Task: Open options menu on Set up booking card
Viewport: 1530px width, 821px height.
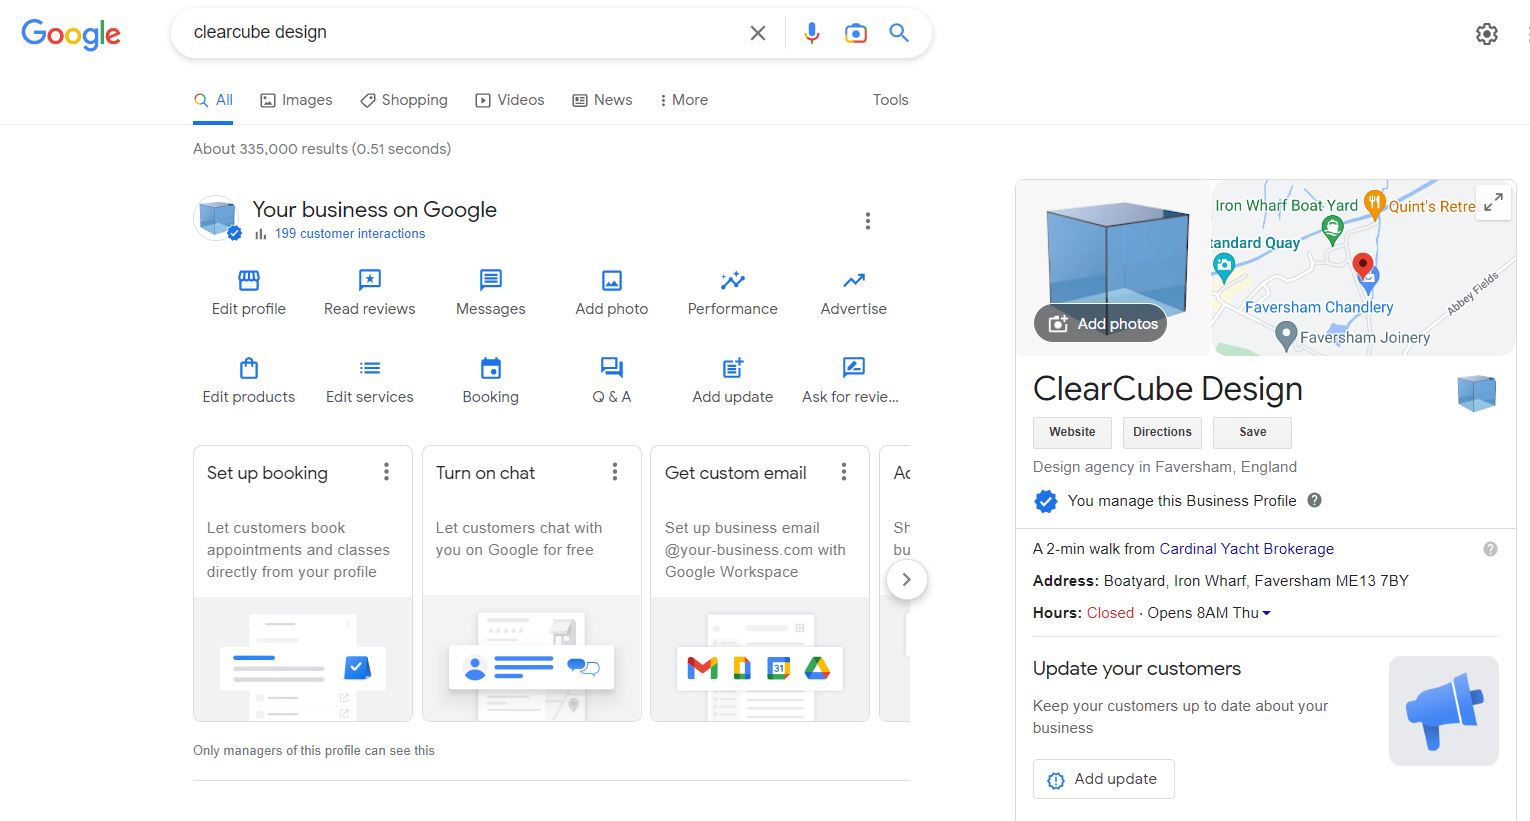Action: [x=386, y=472]
